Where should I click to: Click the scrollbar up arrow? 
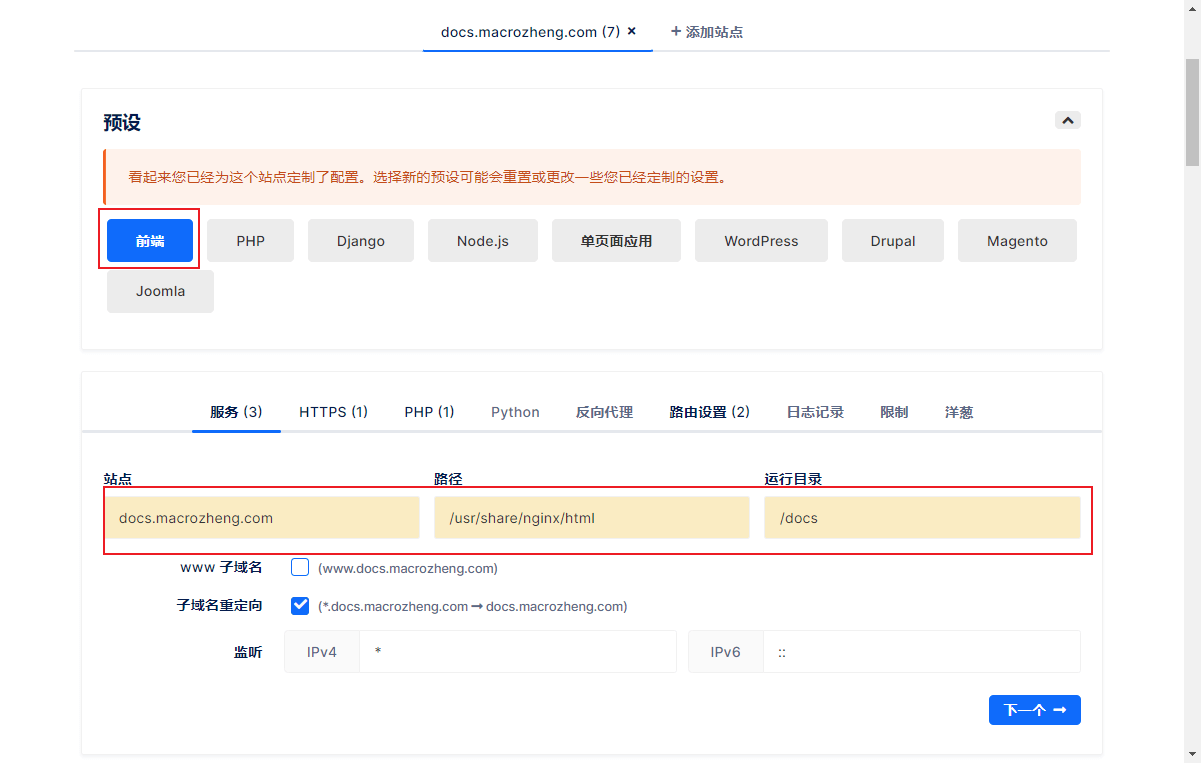click(x=1192, y=8)
